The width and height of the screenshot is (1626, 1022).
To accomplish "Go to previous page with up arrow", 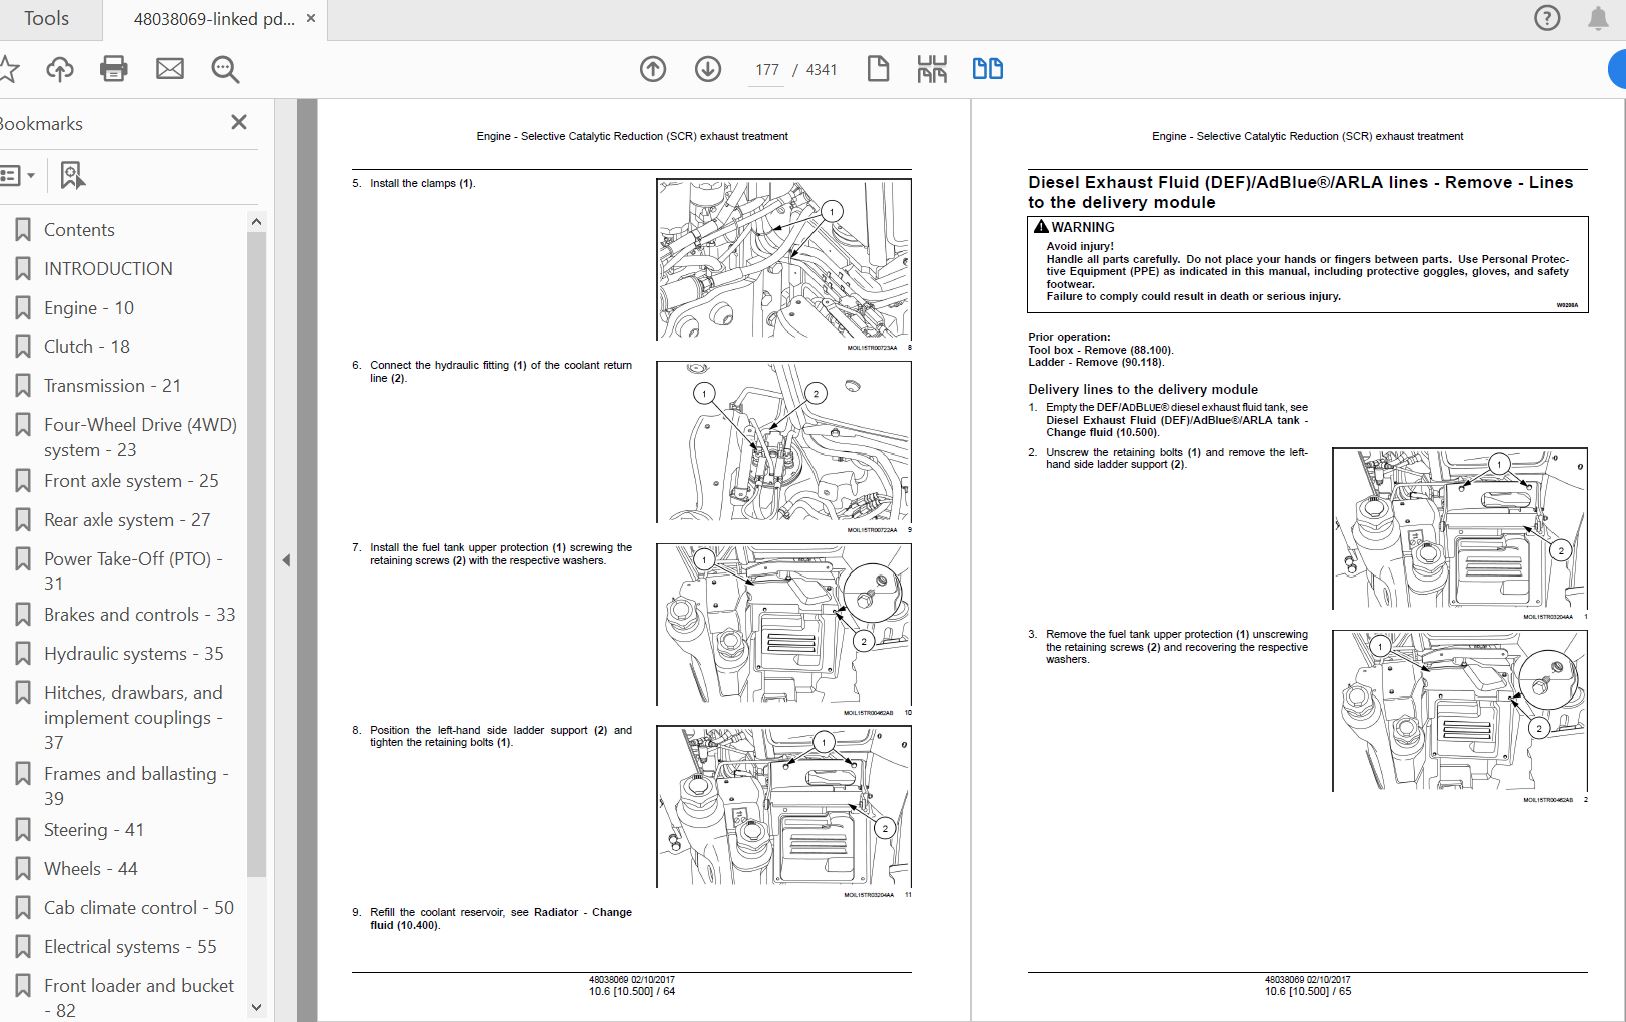I will click(653, 69).
